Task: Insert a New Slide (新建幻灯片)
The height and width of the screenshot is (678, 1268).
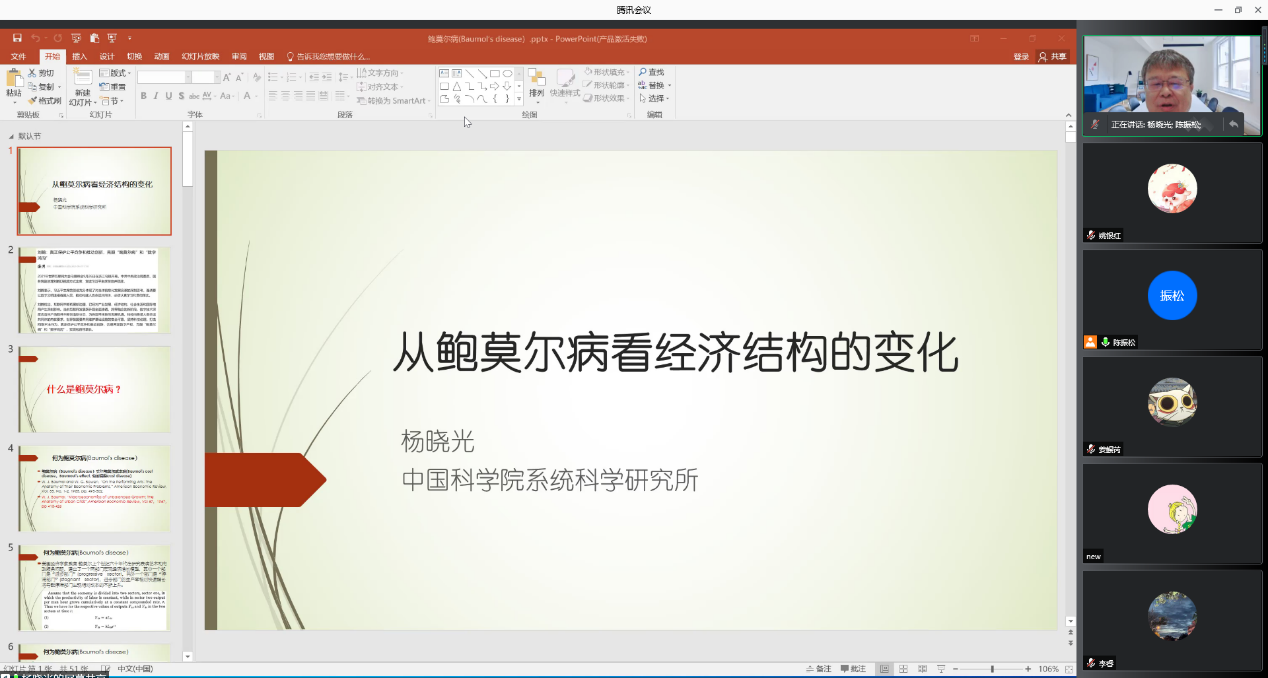Action: (x=82, y=88)
